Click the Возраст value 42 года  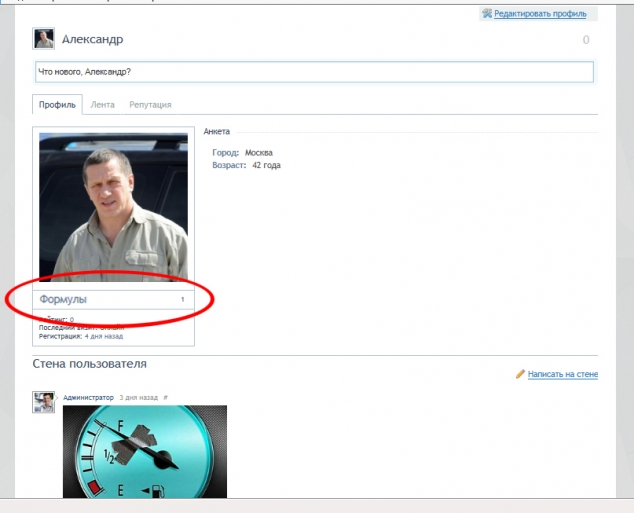point(266,165)
